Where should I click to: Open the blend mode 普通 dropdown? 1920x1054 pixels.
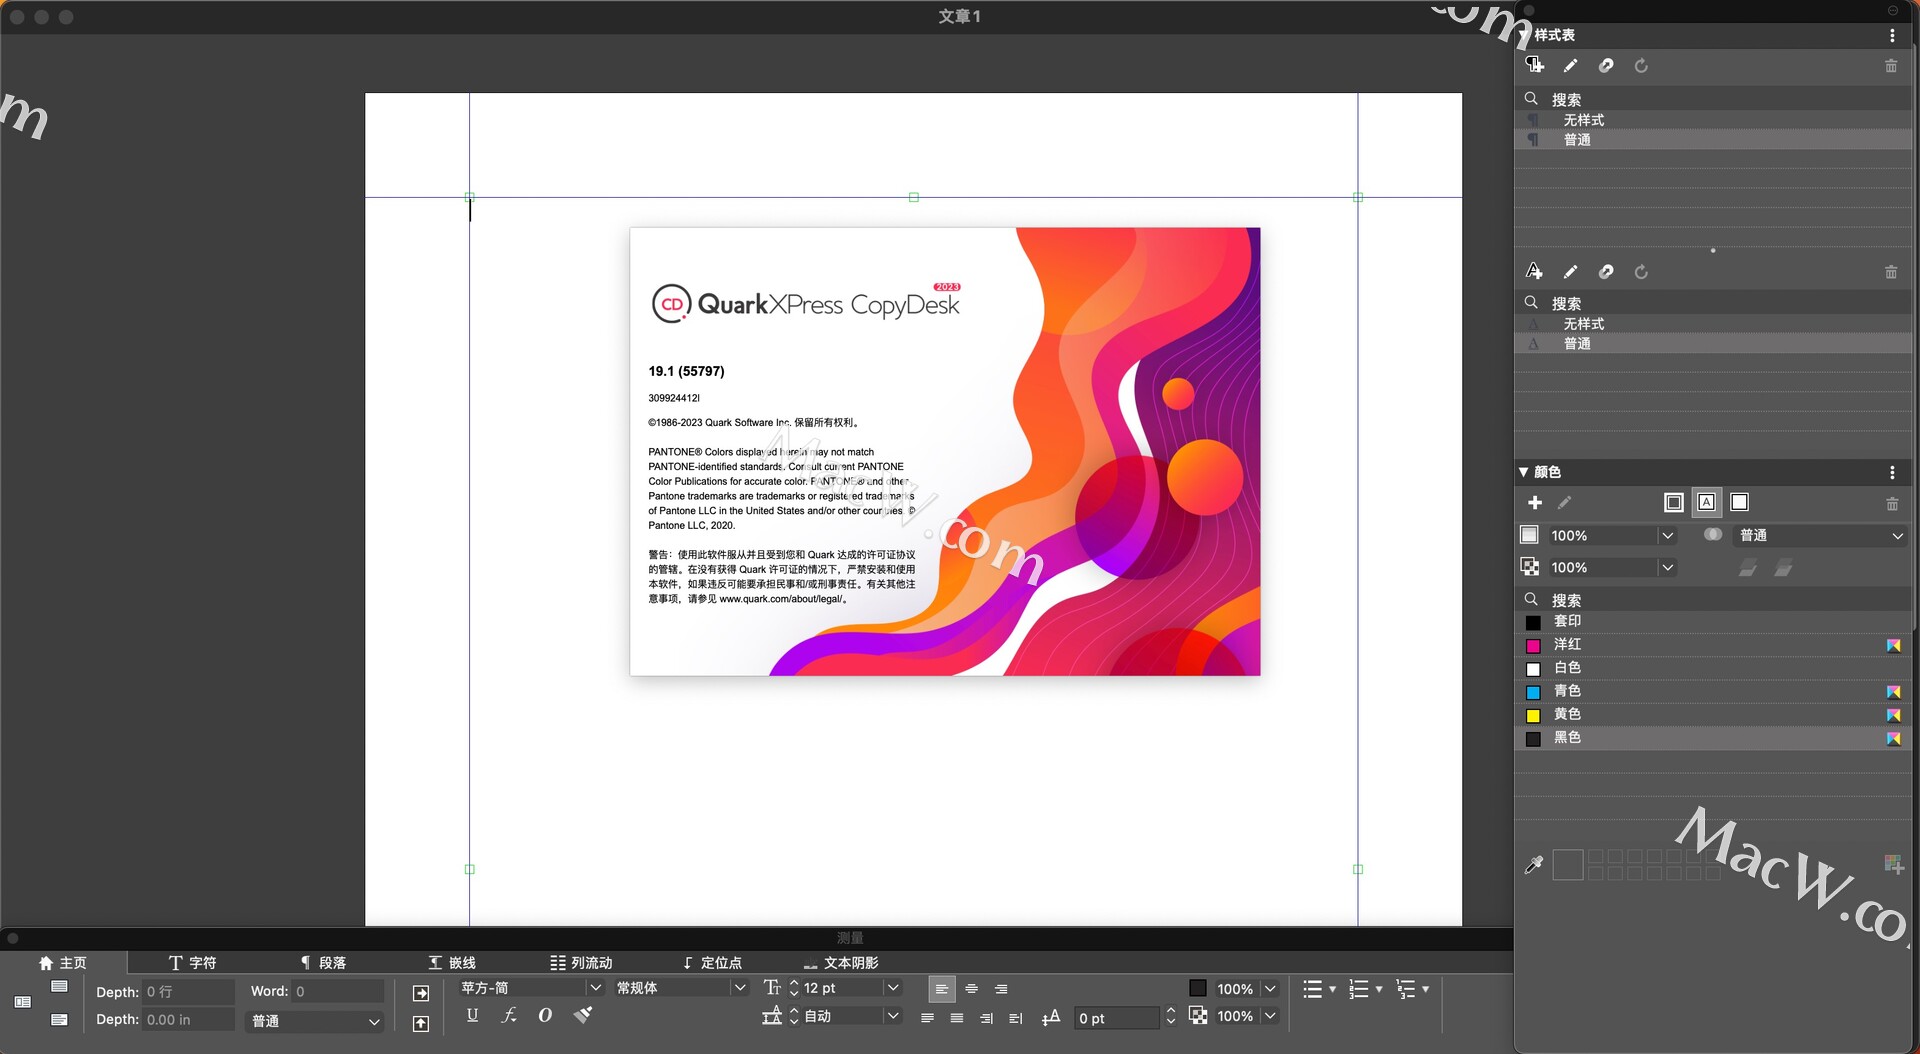[x=1821, y=536]
